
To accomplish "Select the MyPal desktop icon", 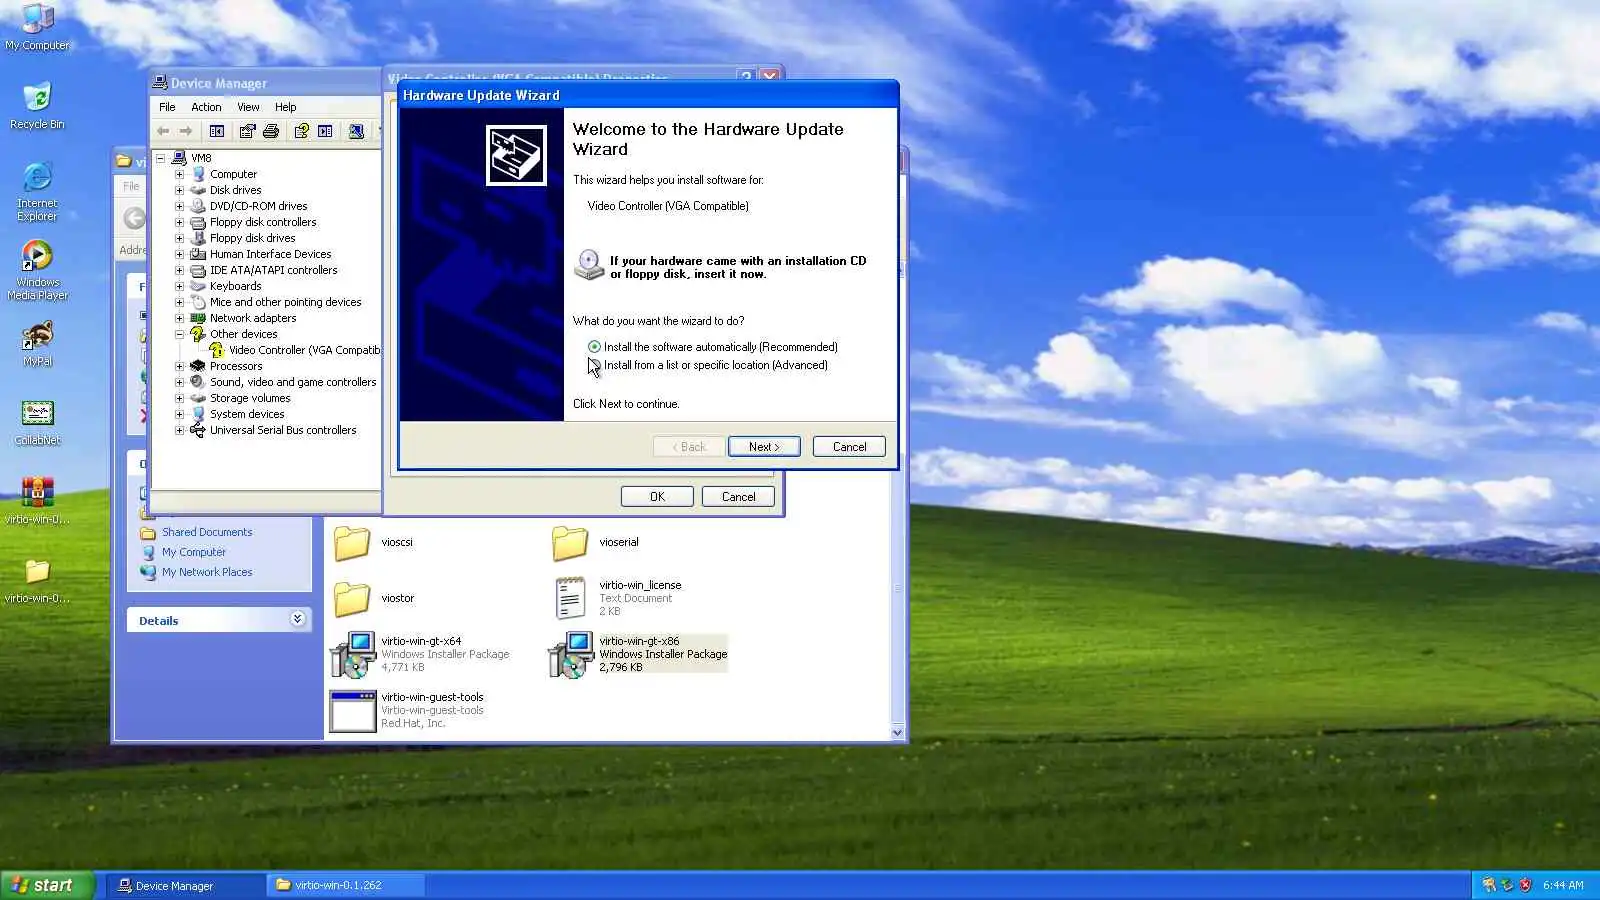I will [x=37, y=343].
